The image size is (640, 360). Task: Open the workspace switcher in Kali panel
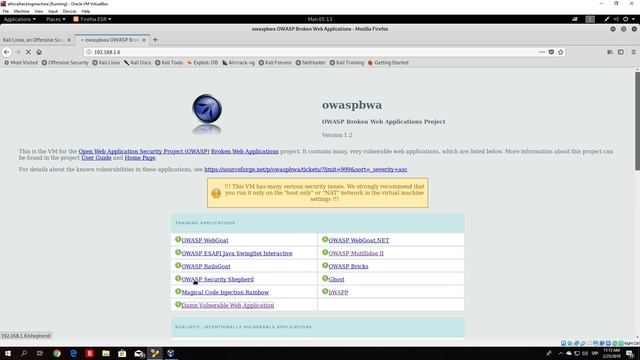[x=590, y=19]
